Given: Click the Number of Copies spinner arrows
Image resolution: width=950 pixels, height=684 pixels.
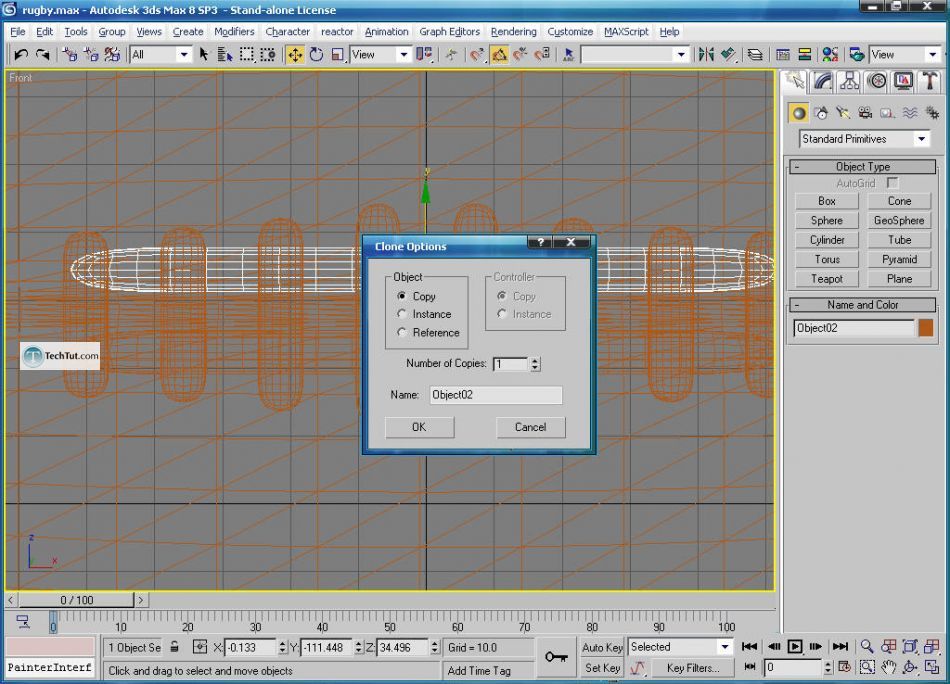Looking at the screenshot, I should (x=534, y=364).
